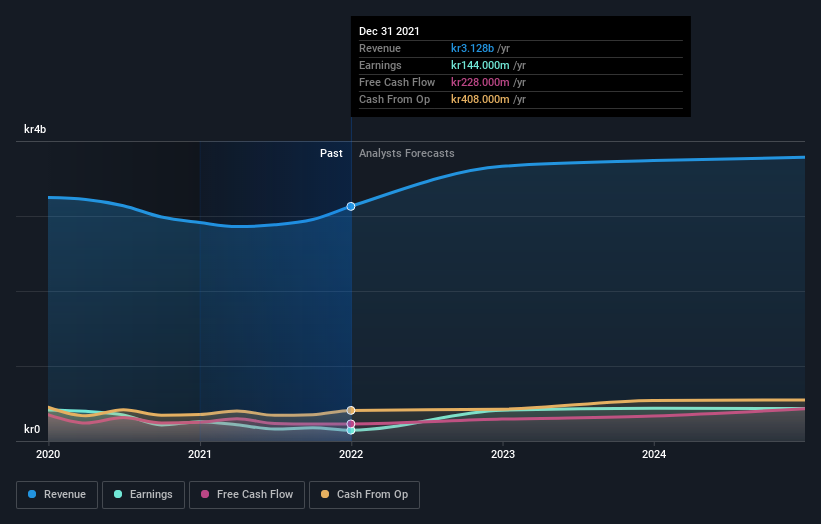821x524 pixels.
Task: Click the kr3.128b revenue value
Action: click(x=472, y=48)
